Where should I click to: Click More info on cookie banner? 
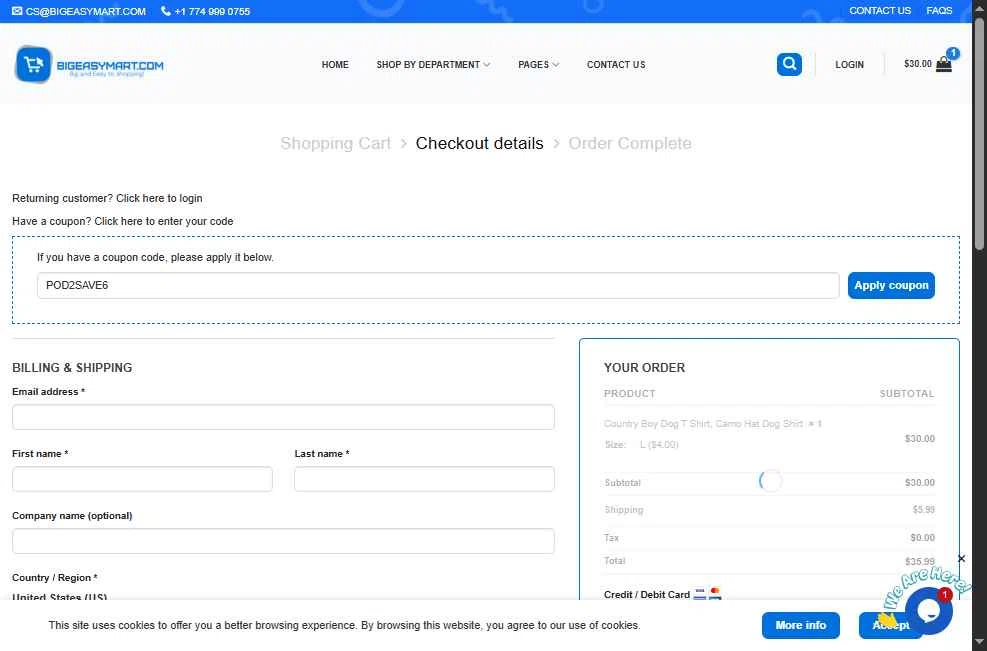[x=800, y=625]
